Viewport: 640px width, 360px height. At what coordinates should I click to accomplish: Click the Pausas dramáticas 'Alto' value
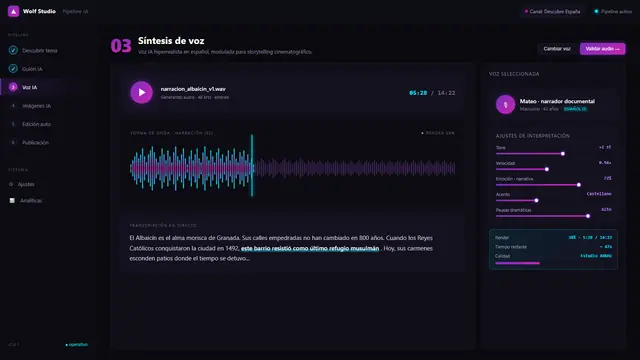(x=607, y=209)
